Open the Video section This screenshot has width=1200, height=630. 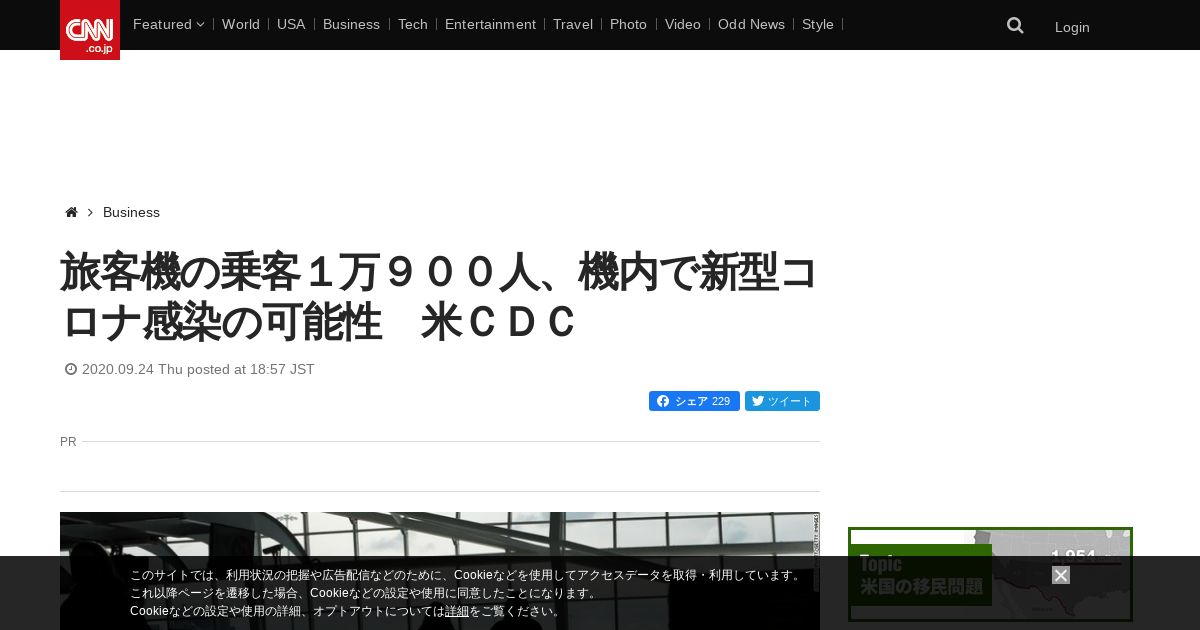click(x=682, y=24)
